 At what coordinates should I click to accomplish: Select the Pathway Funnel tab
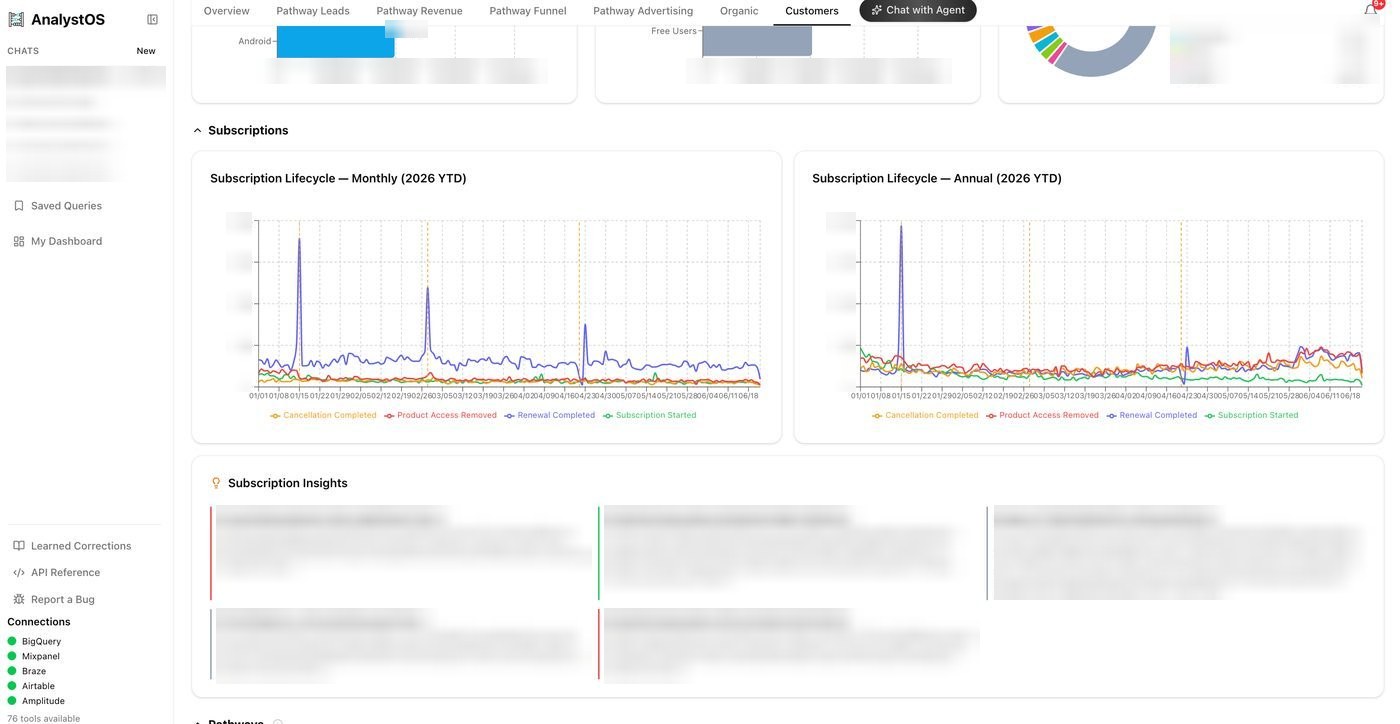(528, 11)
